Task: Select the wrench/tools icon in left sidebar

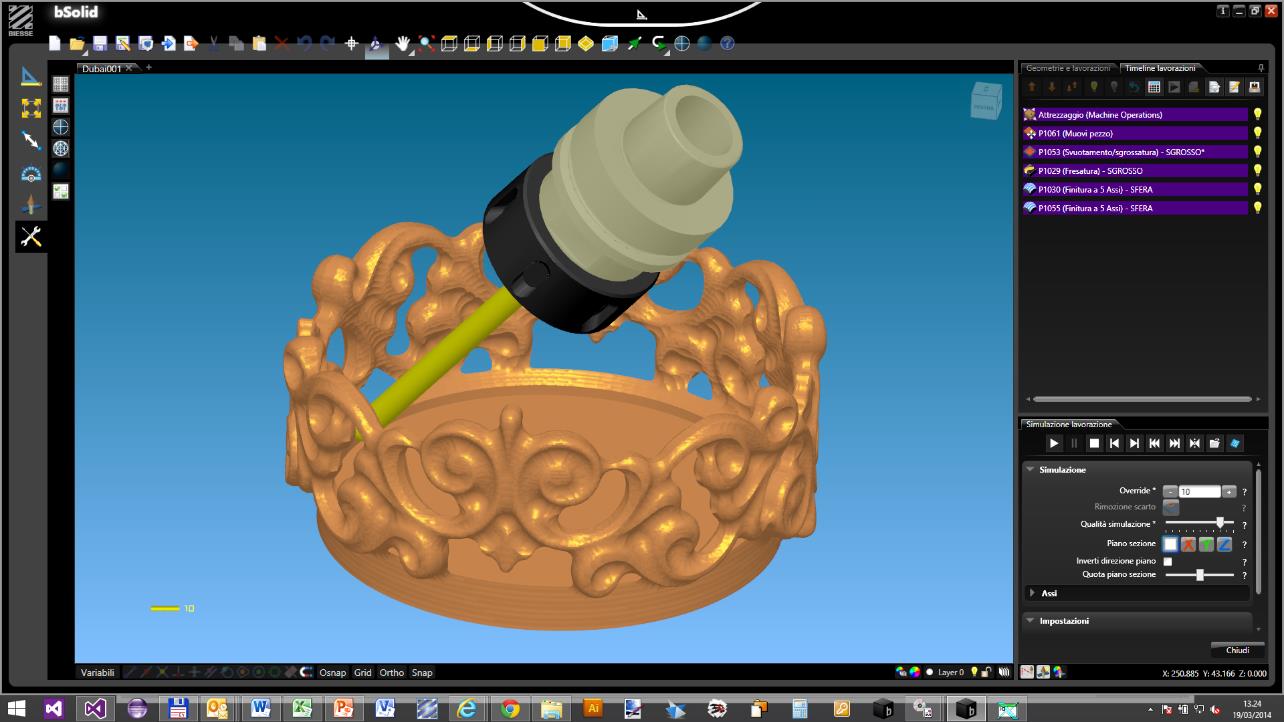Action: [31, 237]
